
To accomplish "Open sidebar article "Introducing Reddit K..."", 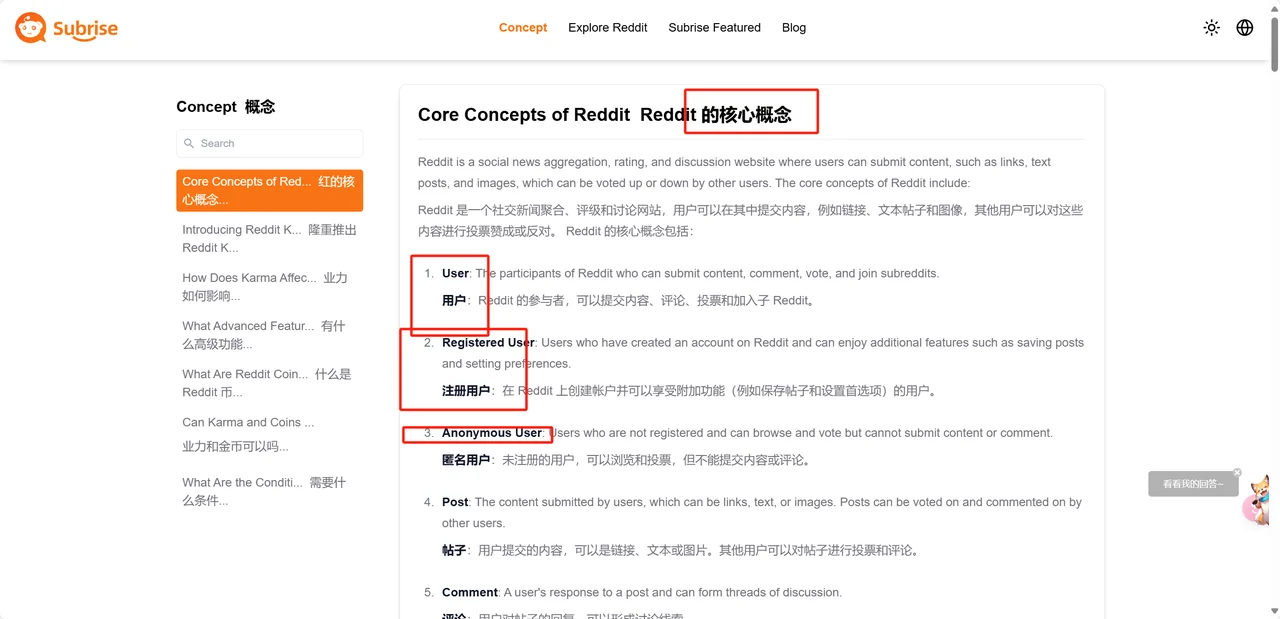I will (x=270, y=238).
